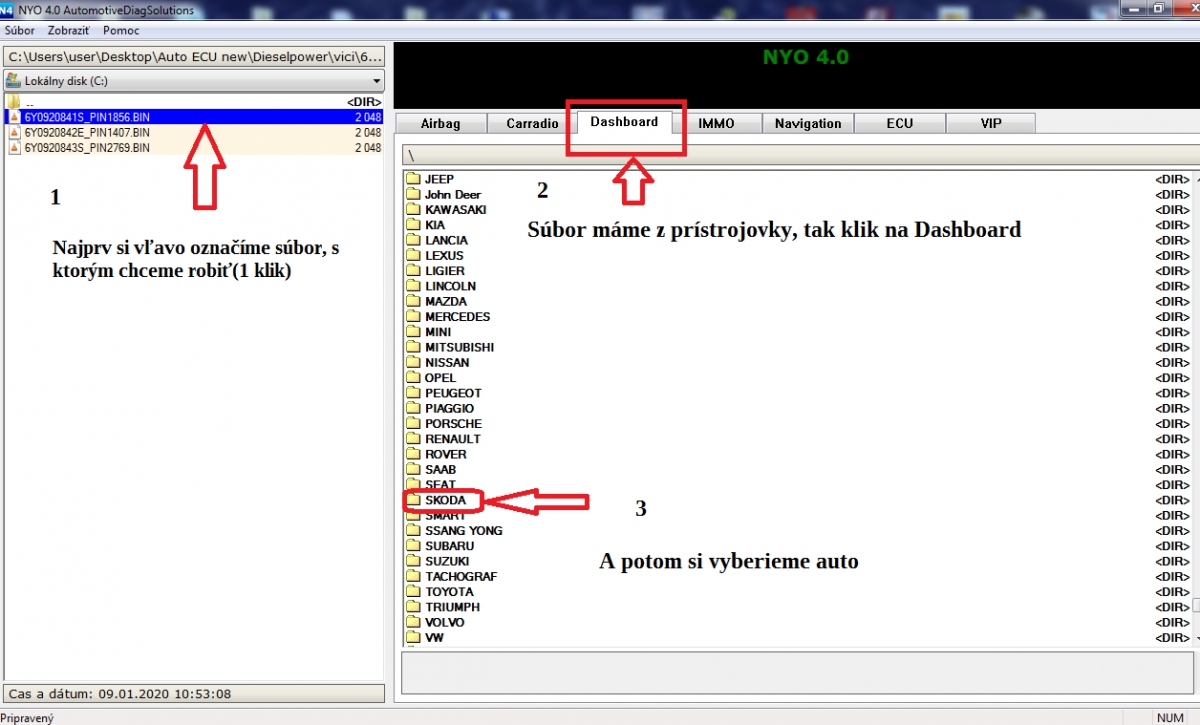Viewport: 1200px width, 725px height.
Task: Click the current folder path bar showing backslash
Action: [x=800, y=155]
